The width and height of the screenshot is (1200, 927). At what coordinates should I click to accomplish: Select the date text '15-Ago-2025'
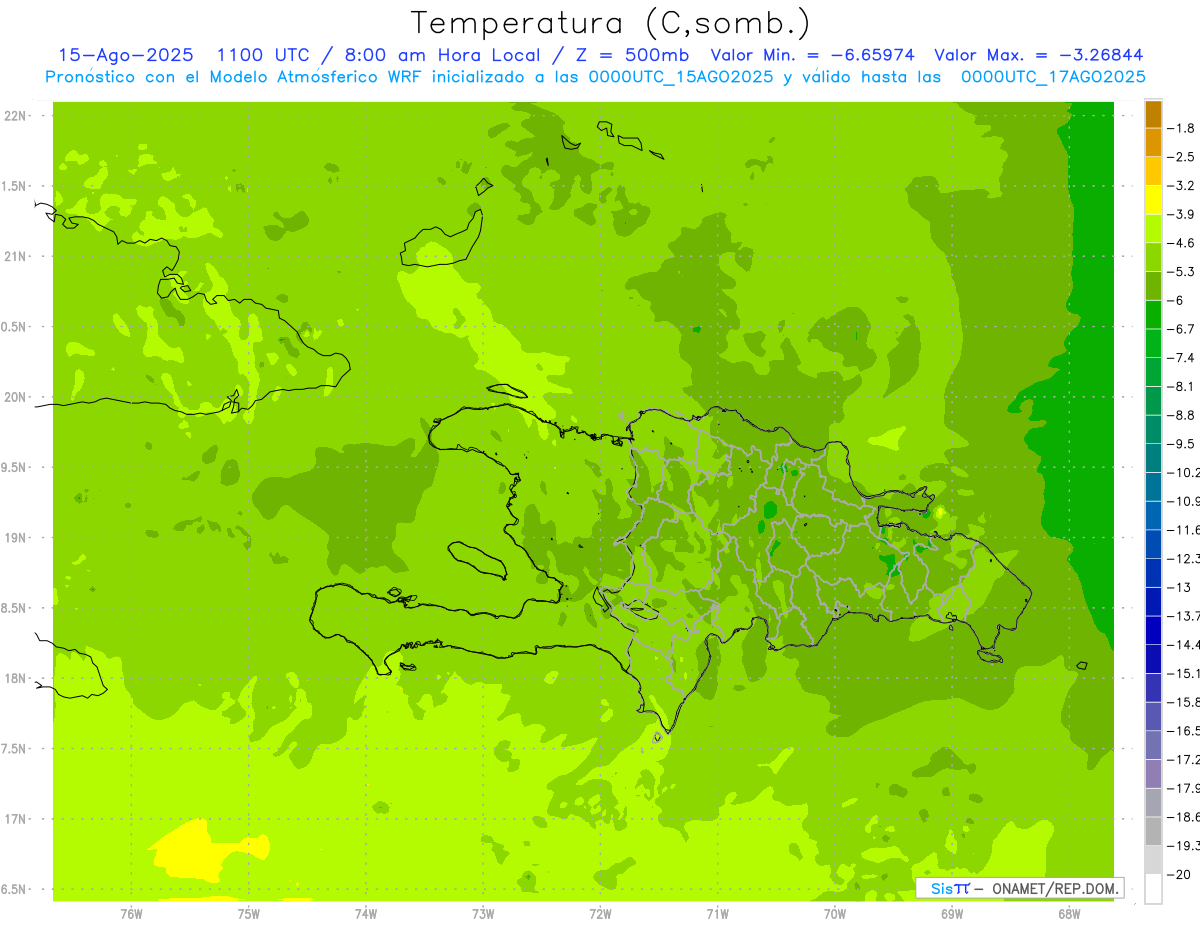pos(125,55)
